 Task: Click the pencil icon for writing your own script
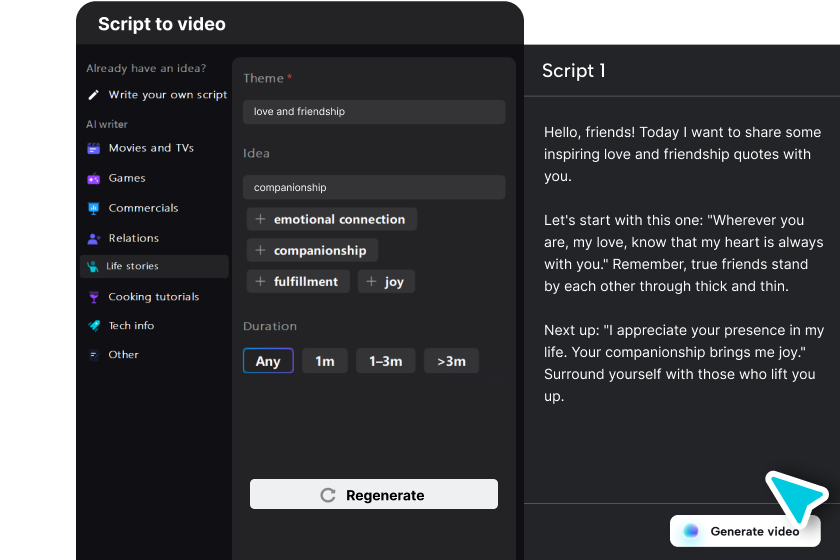coord(94,95)
